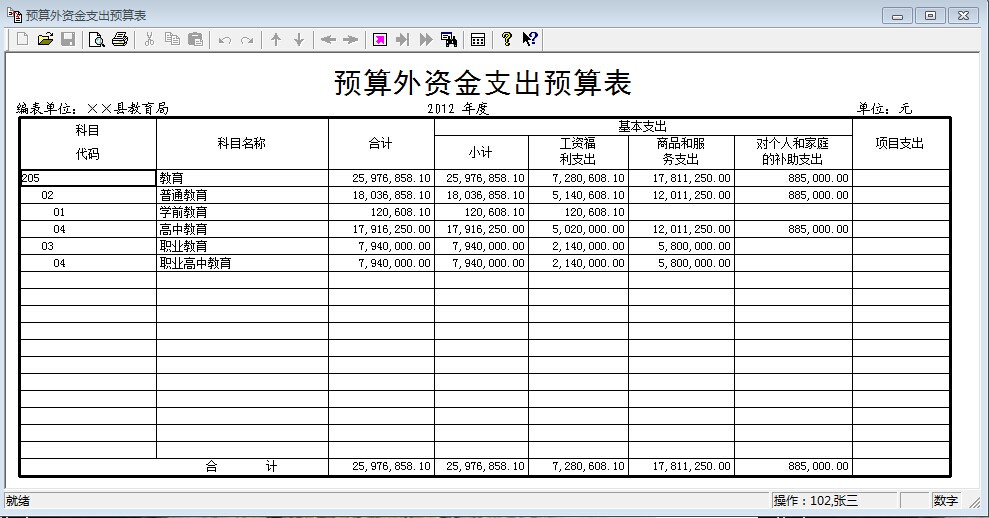The height and width of the screenshot is (518, 989).
Task: Open the calculator icon in the toolbar
Action: click(x=478, y=39)
